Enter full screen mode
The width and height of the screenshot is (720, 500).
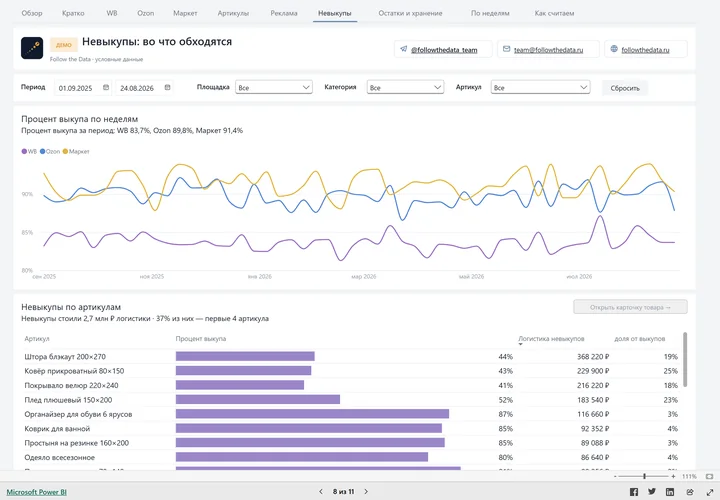(x=710, y=492)
